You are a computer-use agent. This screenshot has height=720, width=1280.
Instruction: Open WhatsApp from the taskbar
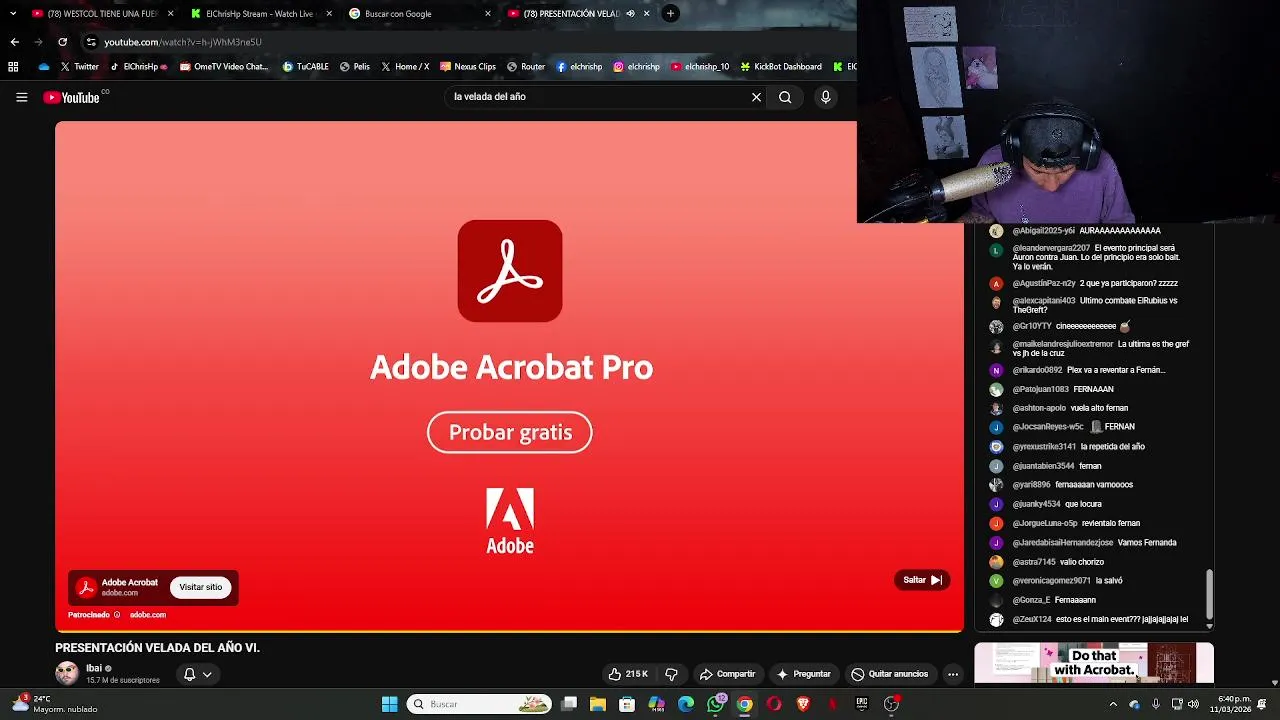tap(715, 704)
